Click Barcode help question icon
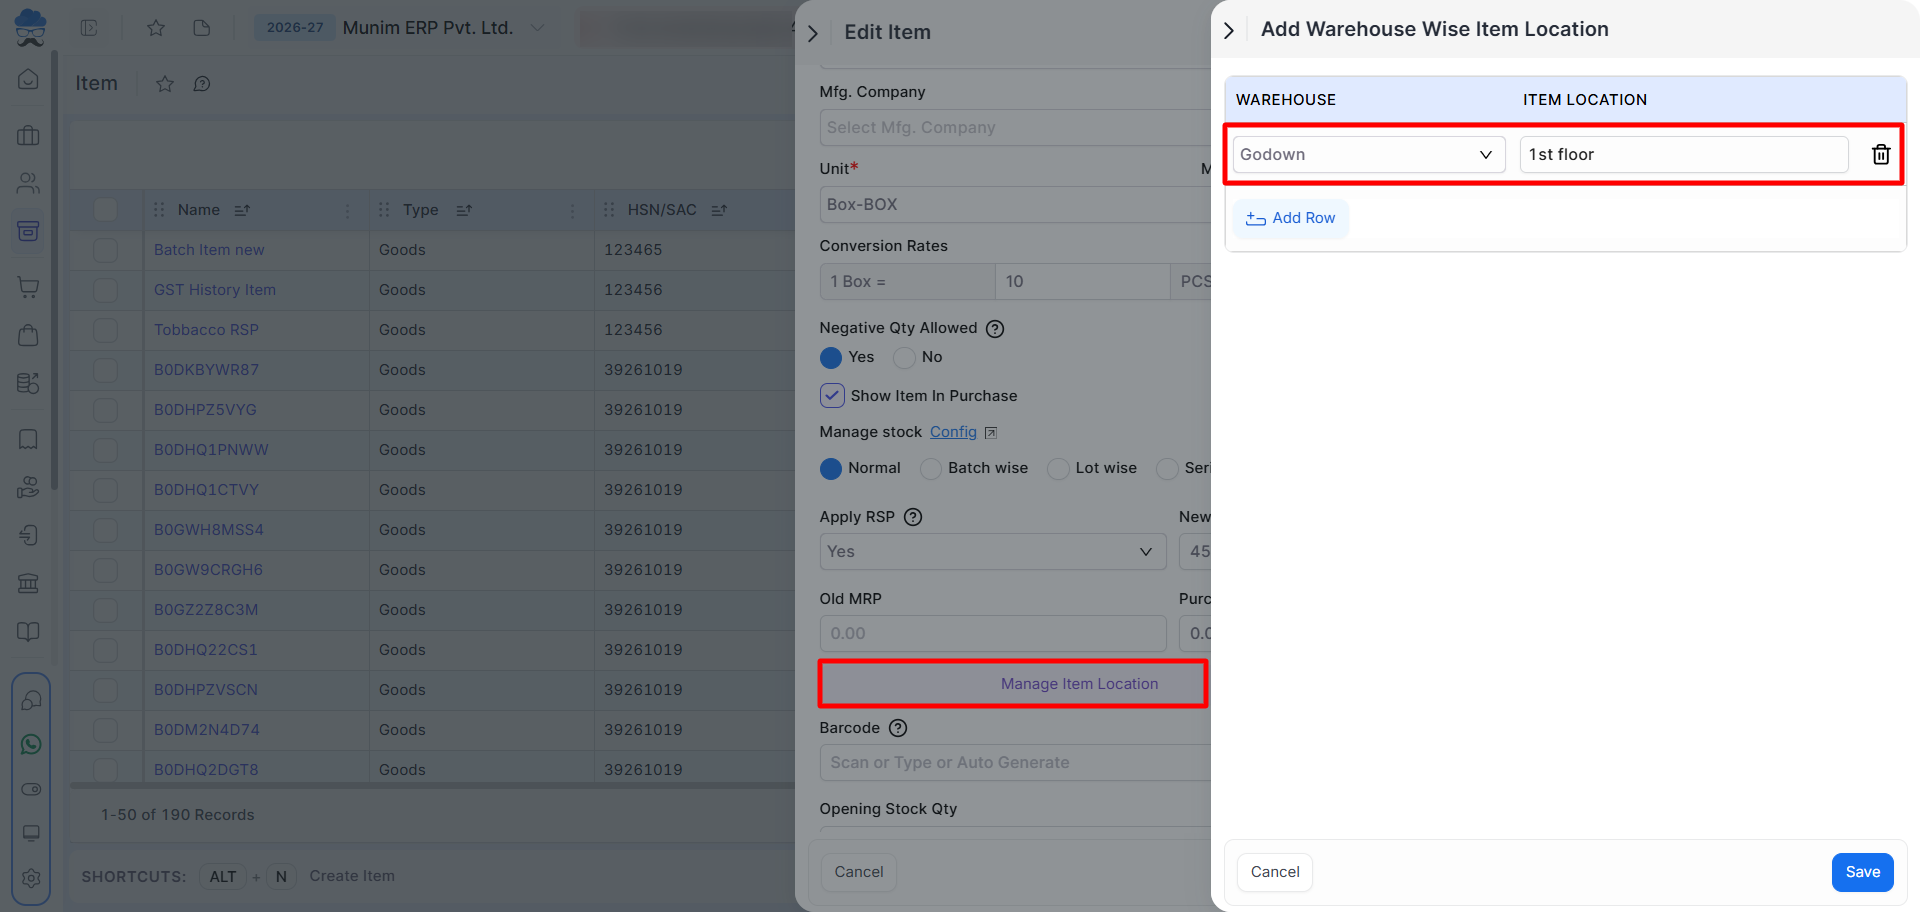This screenshot has width=1920, height=912. [898, 728]
